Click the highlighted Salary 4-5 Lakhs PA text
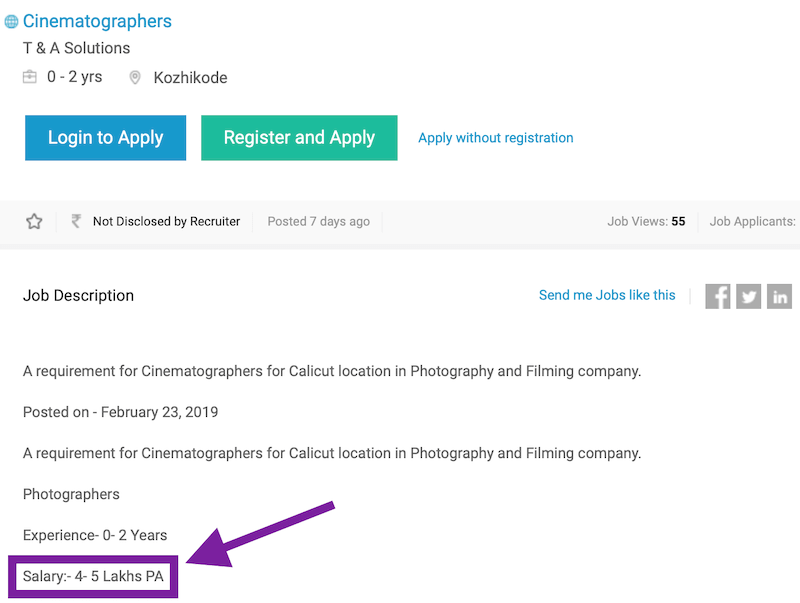The image size is (800, 603). click(93, 576)
